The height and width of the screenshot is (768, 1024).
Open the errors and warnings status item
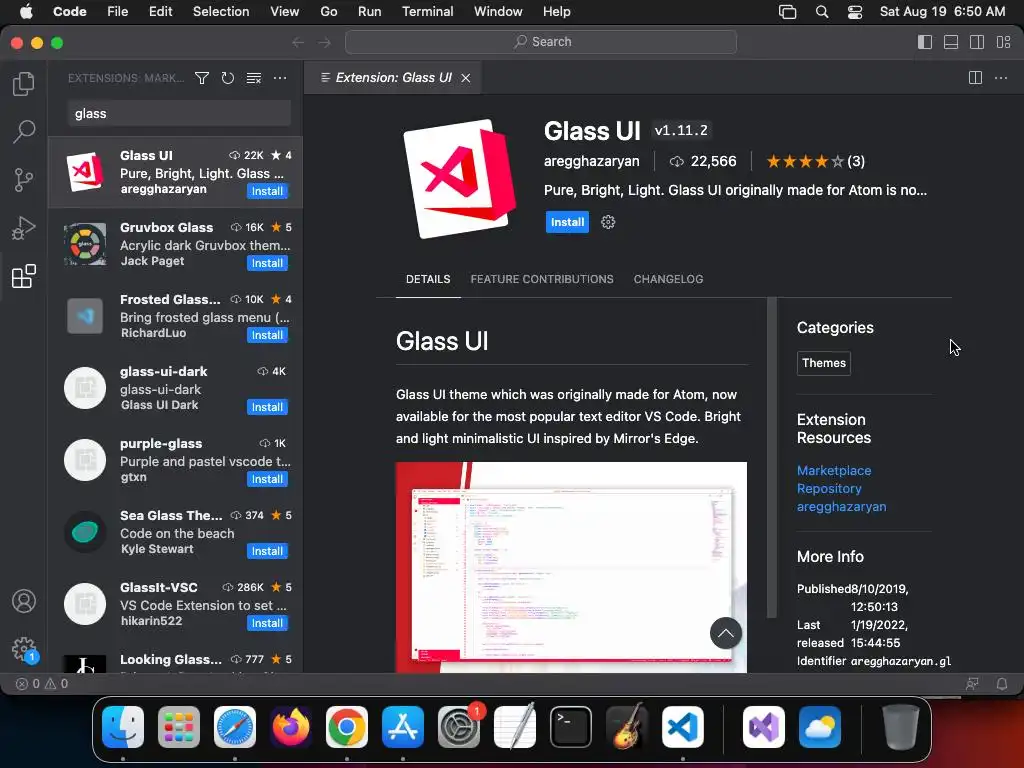coord(42,684)
